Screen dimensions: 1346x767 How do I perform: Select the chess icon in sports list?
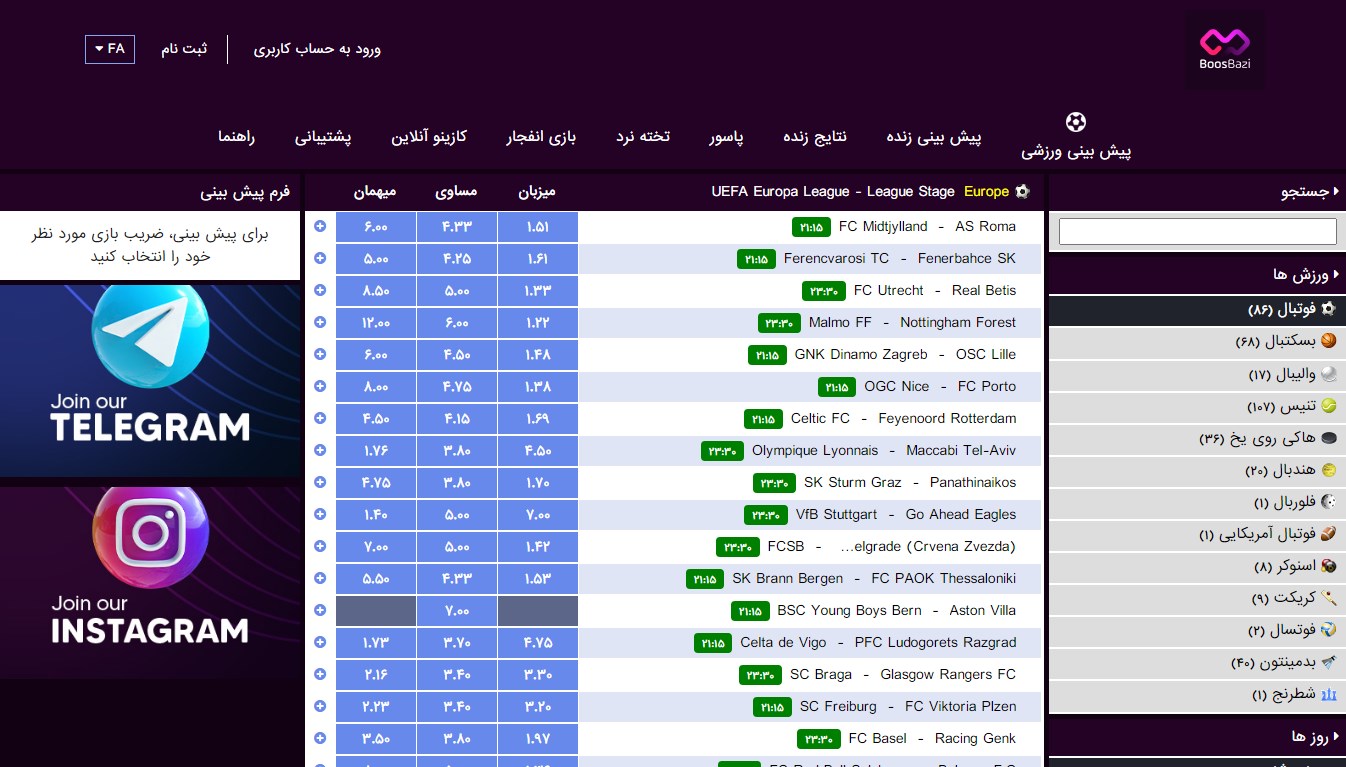tap(1328, 694)
